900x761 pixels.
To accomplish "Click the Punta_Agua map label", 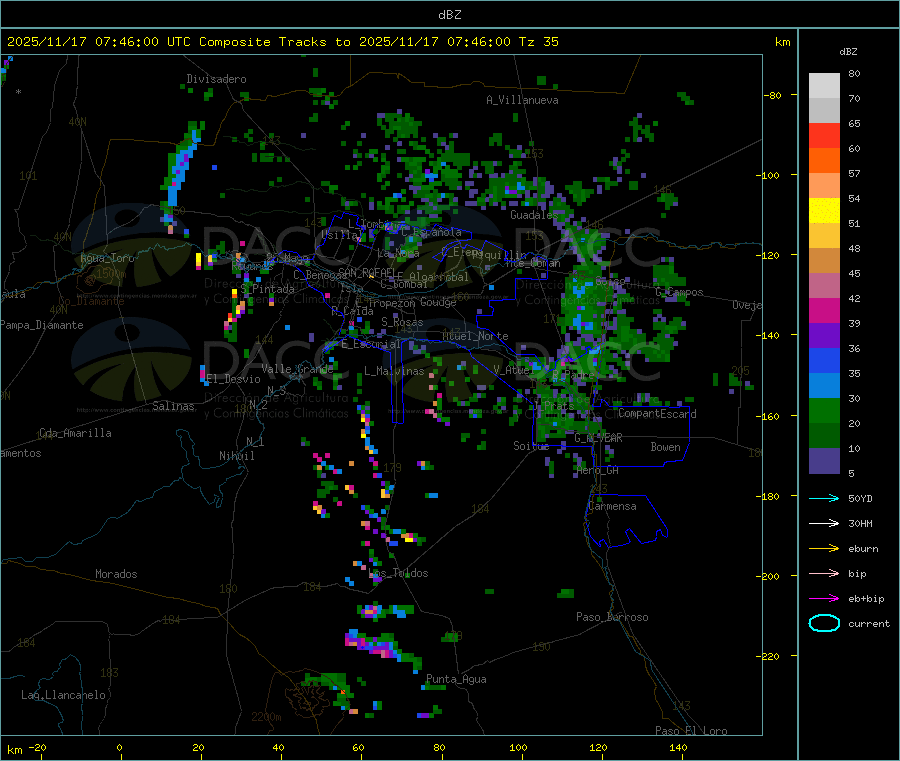I will click(x=456, y=679).
